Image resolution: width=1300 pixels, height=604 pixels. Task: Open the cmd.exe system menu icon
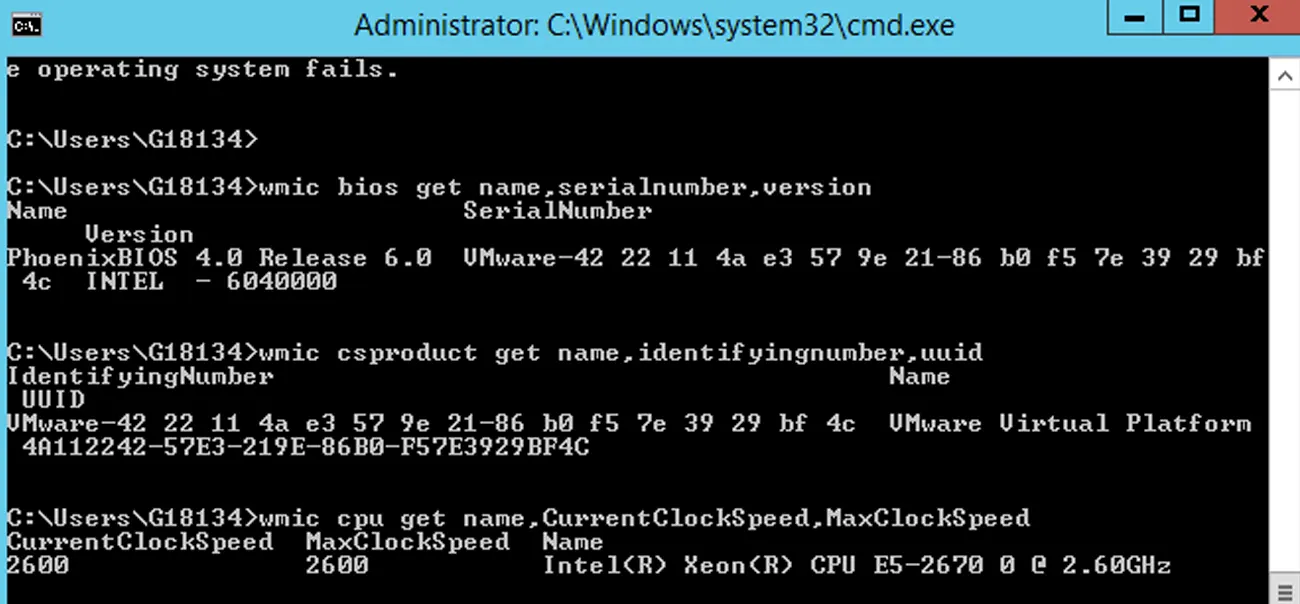pyautogui.click(x=26, y=25)
